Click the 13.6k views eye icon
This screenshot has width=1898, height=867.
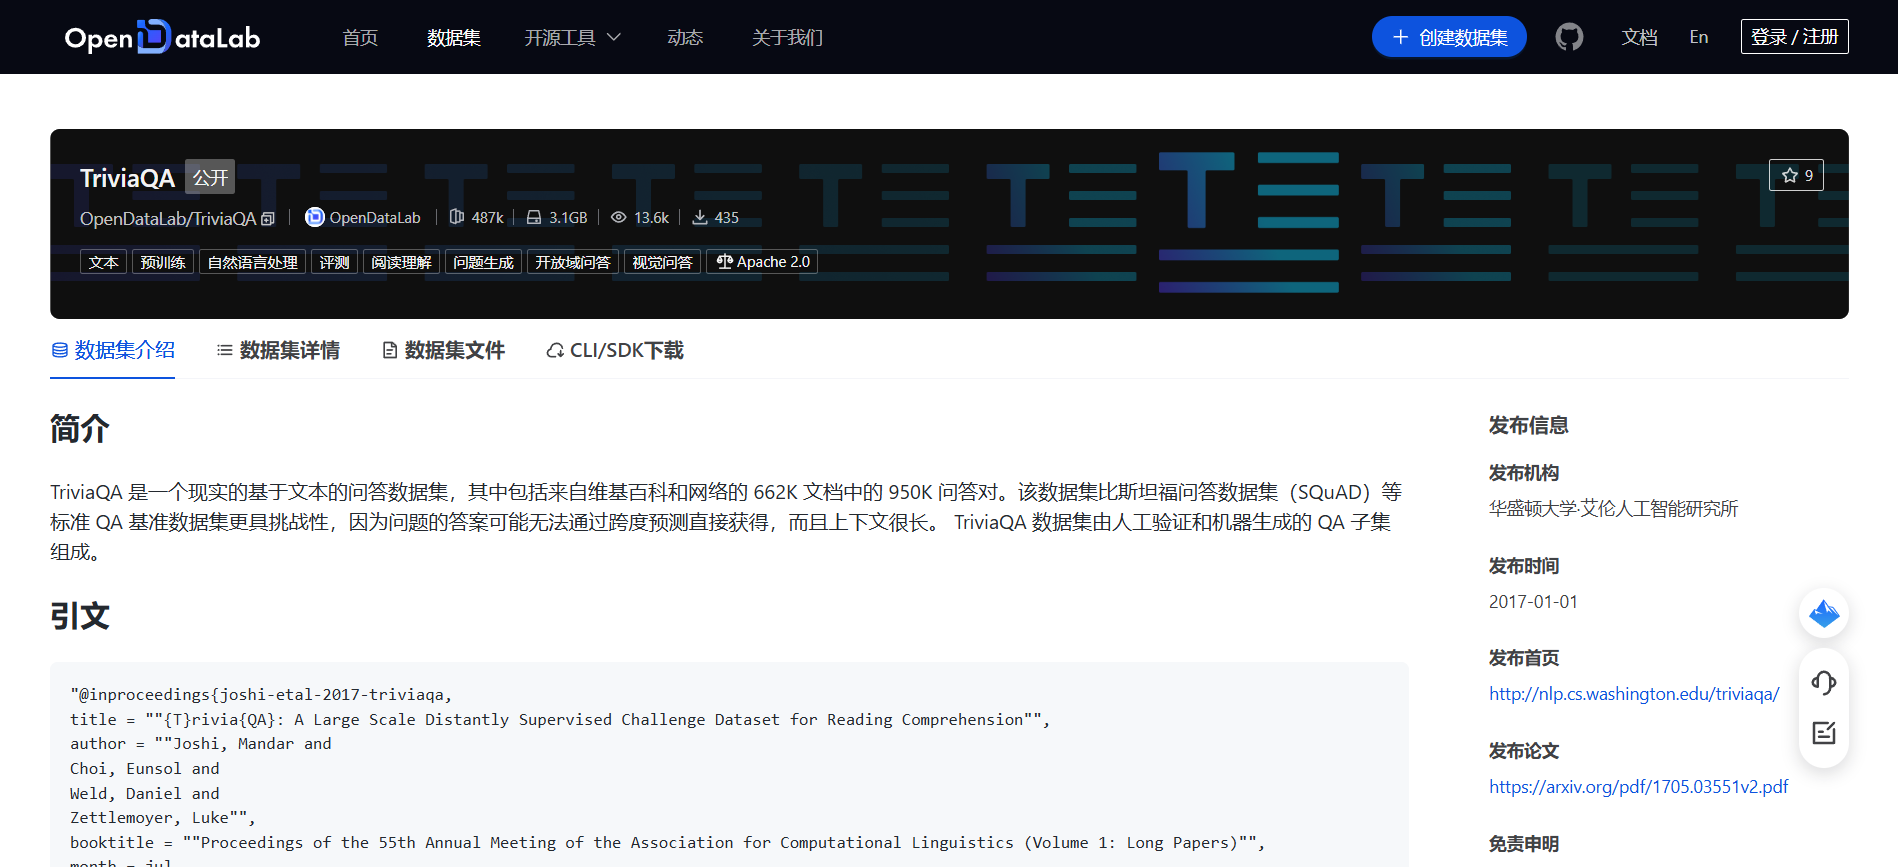pos(619,217)
